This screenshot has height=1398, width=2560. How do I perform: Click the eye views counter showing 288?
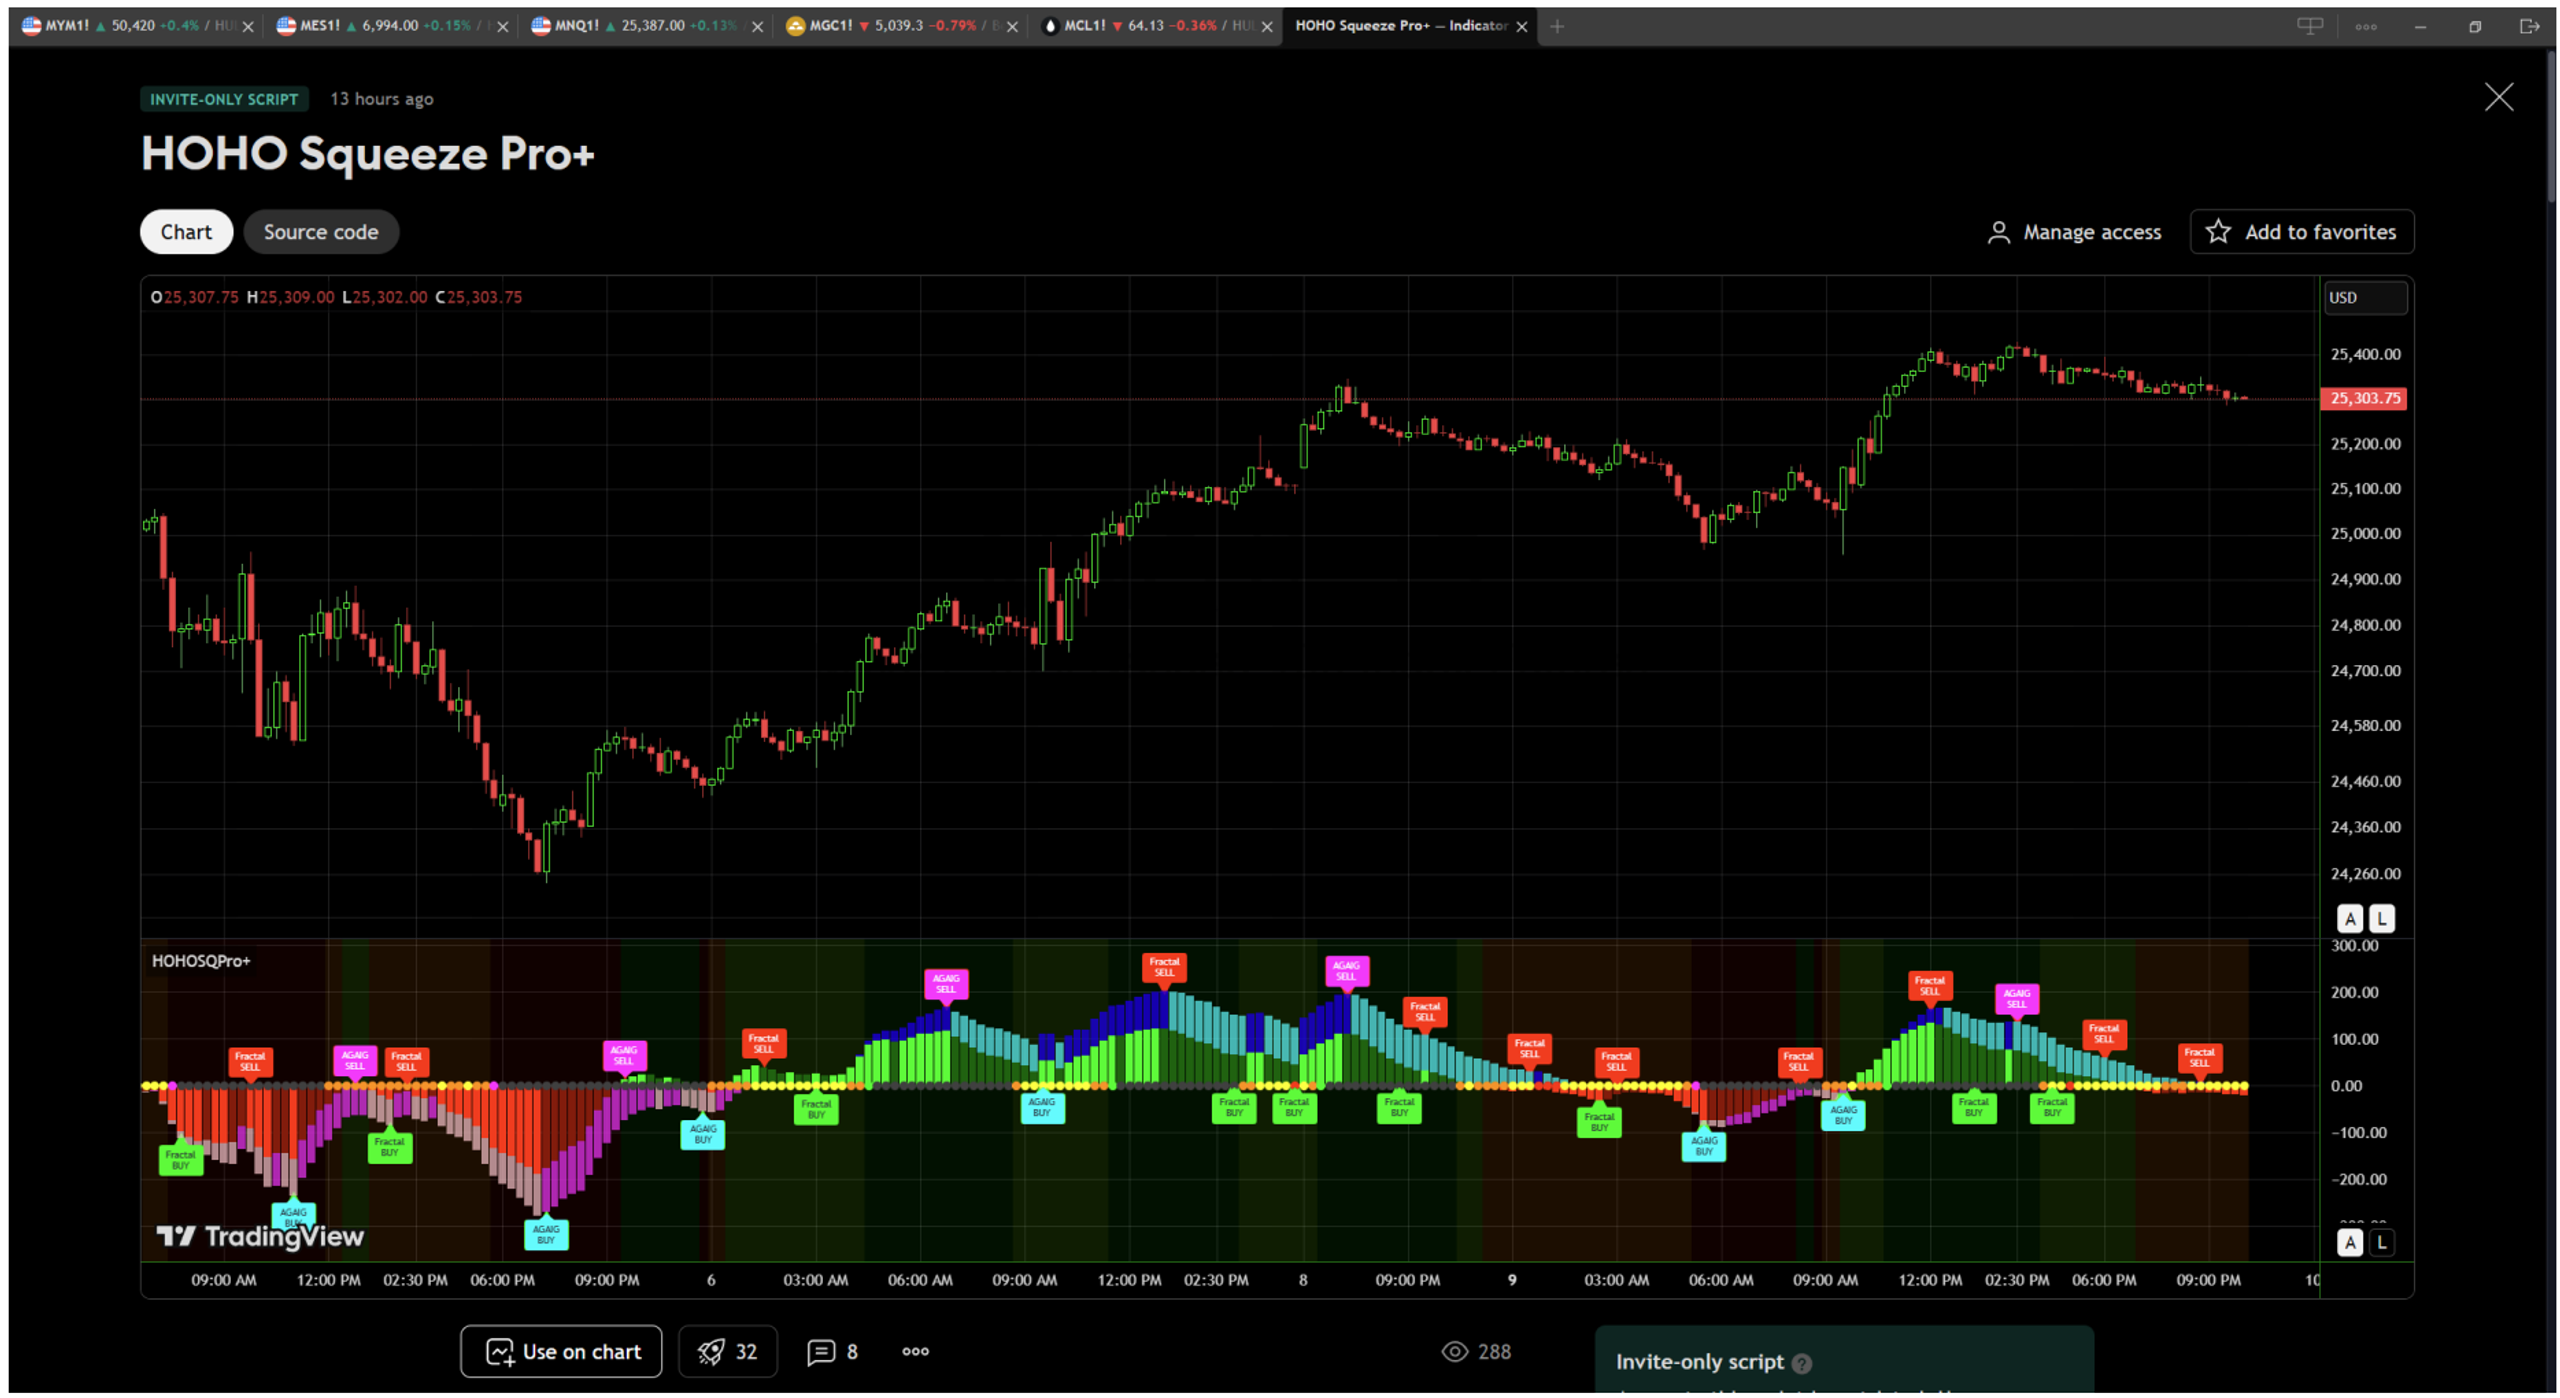pyautogui.click(x=1475, y=1352)
